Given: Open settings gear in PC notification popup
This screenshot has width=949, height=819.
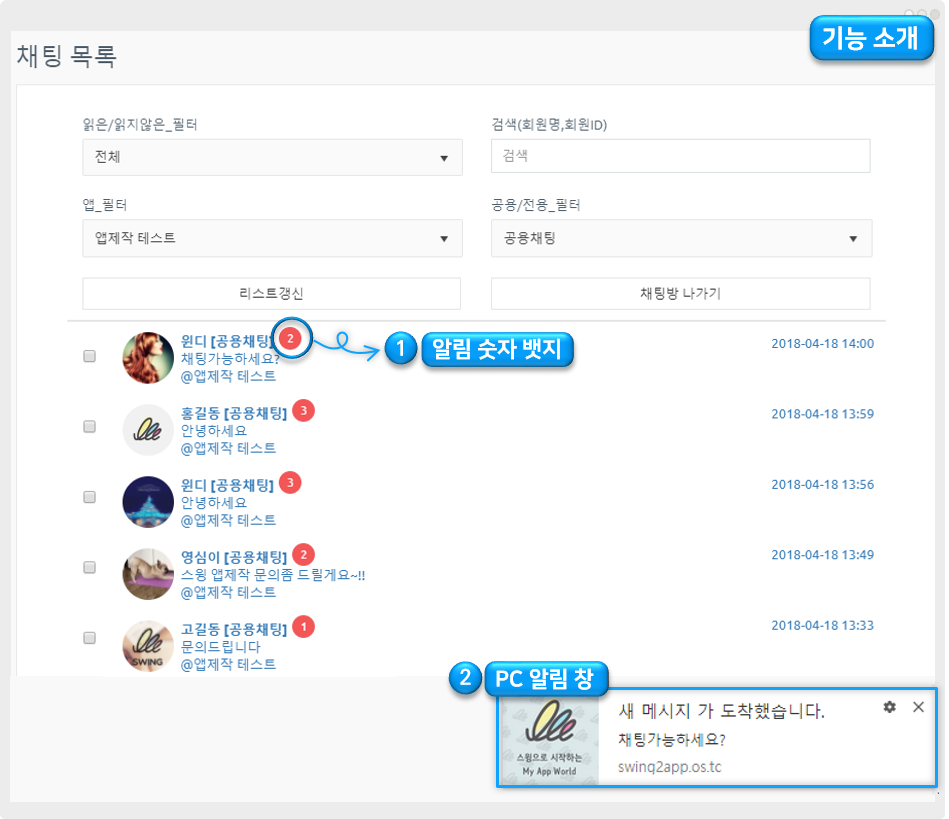Looking at the screenshot, I should (890, 707).
